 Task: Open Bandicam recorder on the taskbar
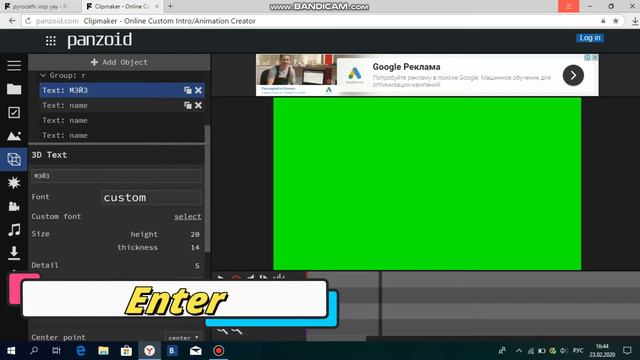click(218, 351)
